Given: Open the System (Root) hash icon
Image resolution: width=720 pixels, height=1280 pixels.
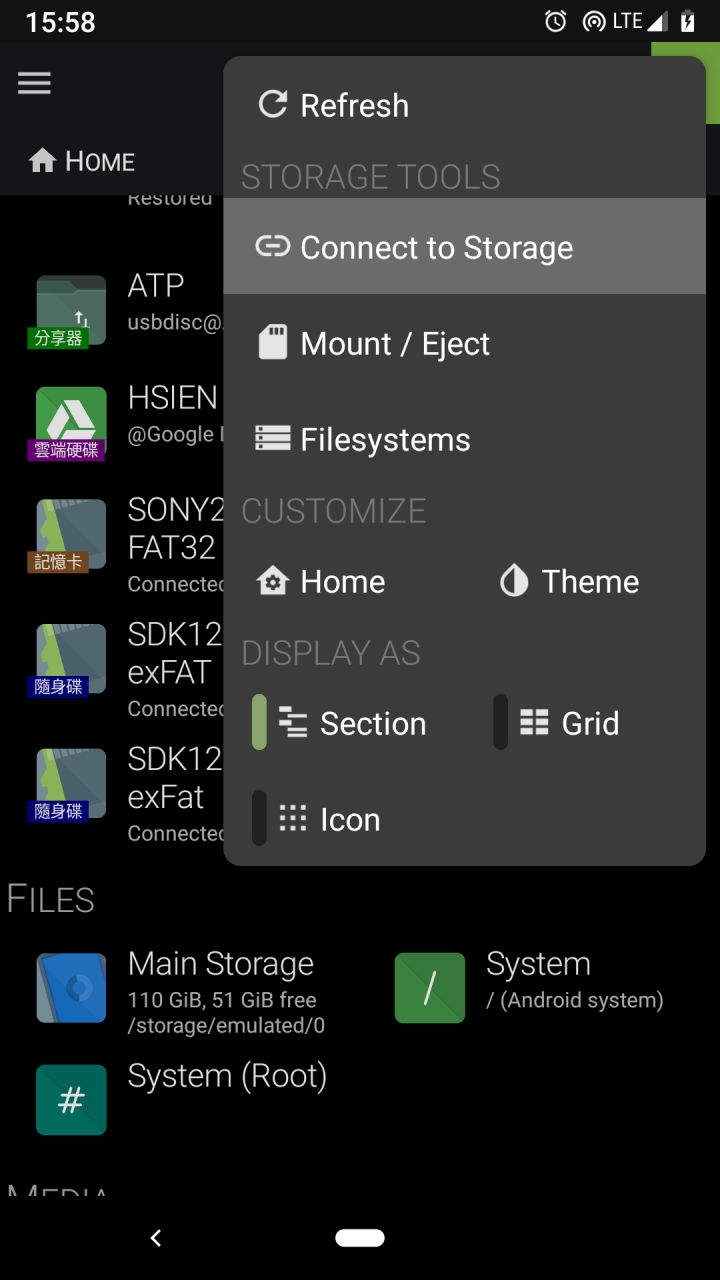Looking at the screenshot, I should pos(71,1100).
